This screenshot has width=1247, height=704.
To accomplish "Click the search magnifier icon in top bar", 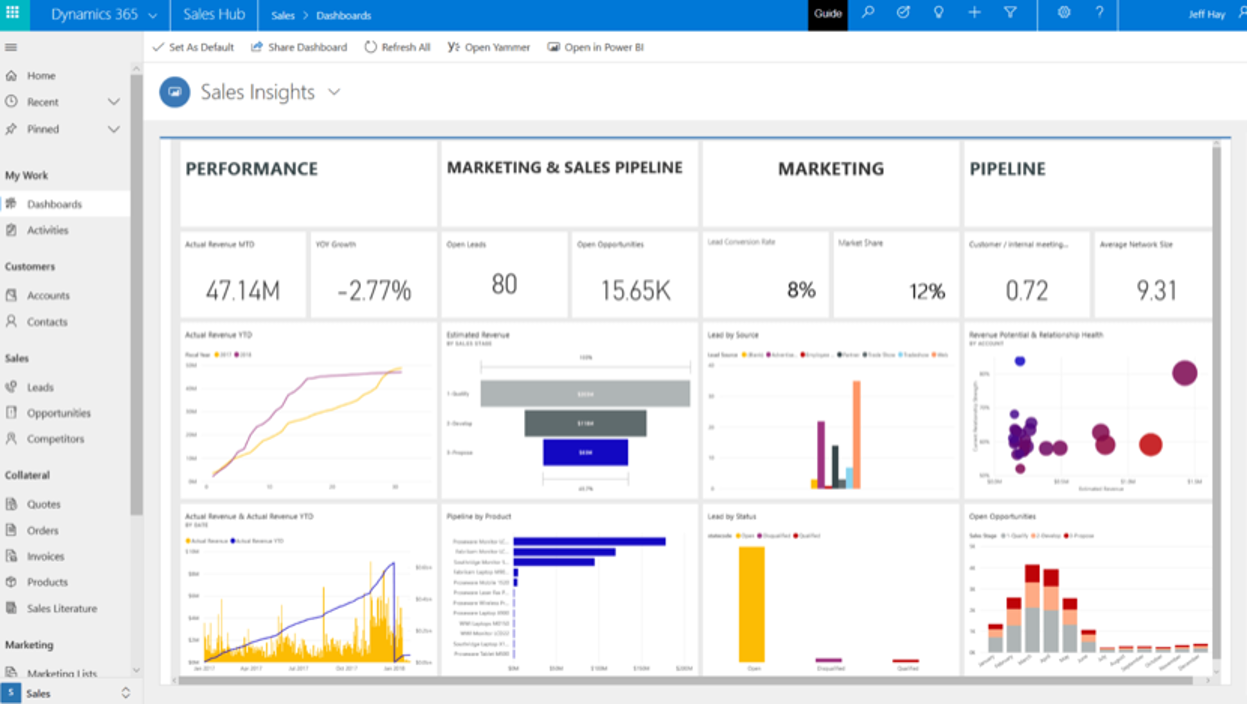I will coord(868,13).
